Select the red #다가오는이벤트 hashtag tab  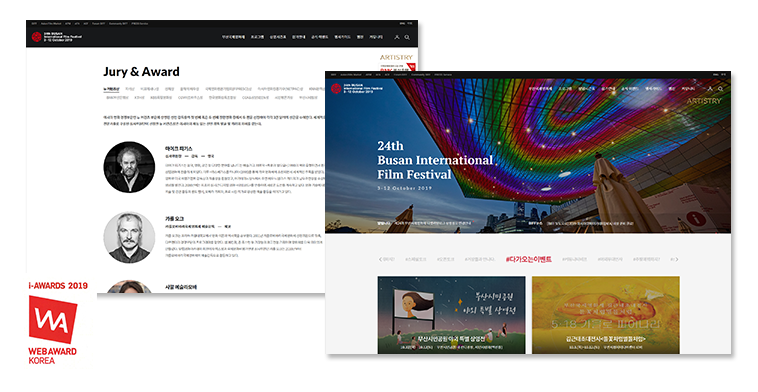tap(528, 260)
